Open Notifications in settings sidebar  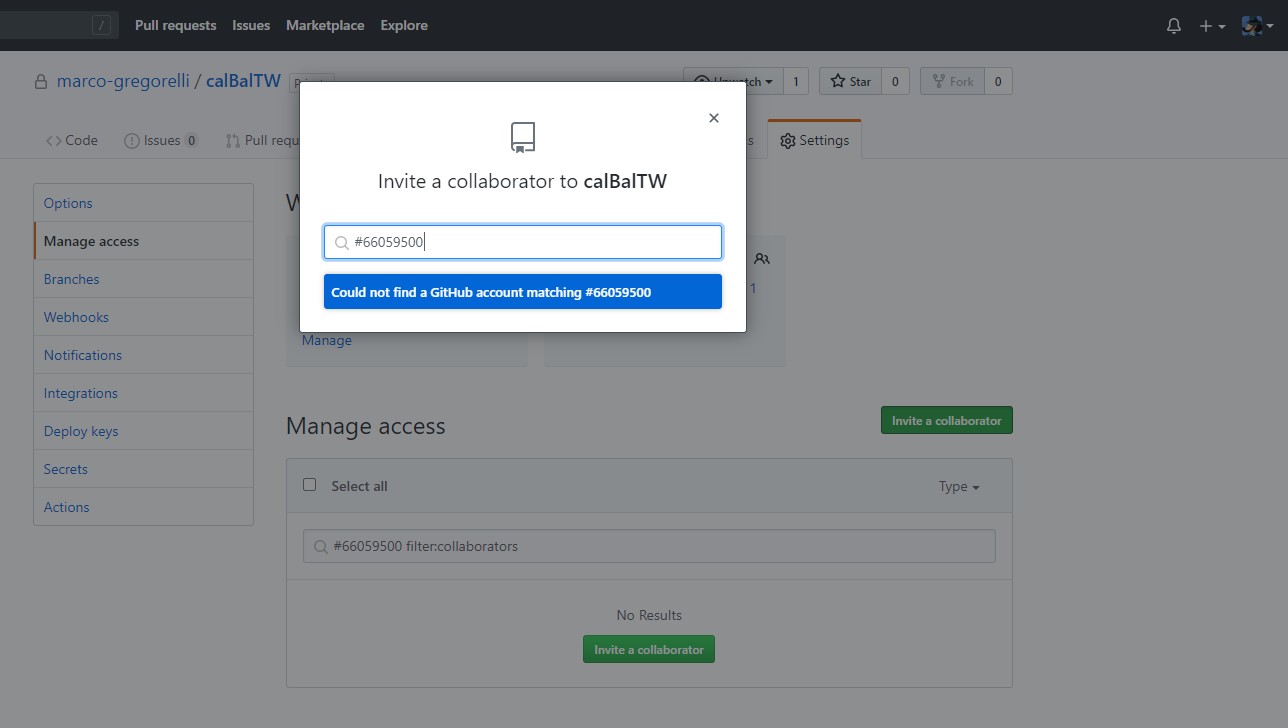pyautogui.click(x=143, y=355)
